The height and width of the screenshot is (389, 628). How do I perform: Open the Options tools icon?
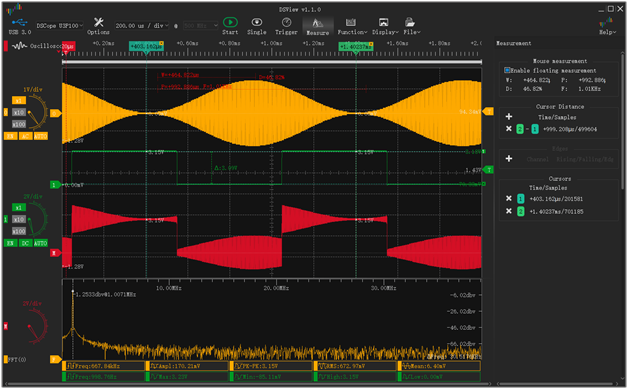click(99, 22)
